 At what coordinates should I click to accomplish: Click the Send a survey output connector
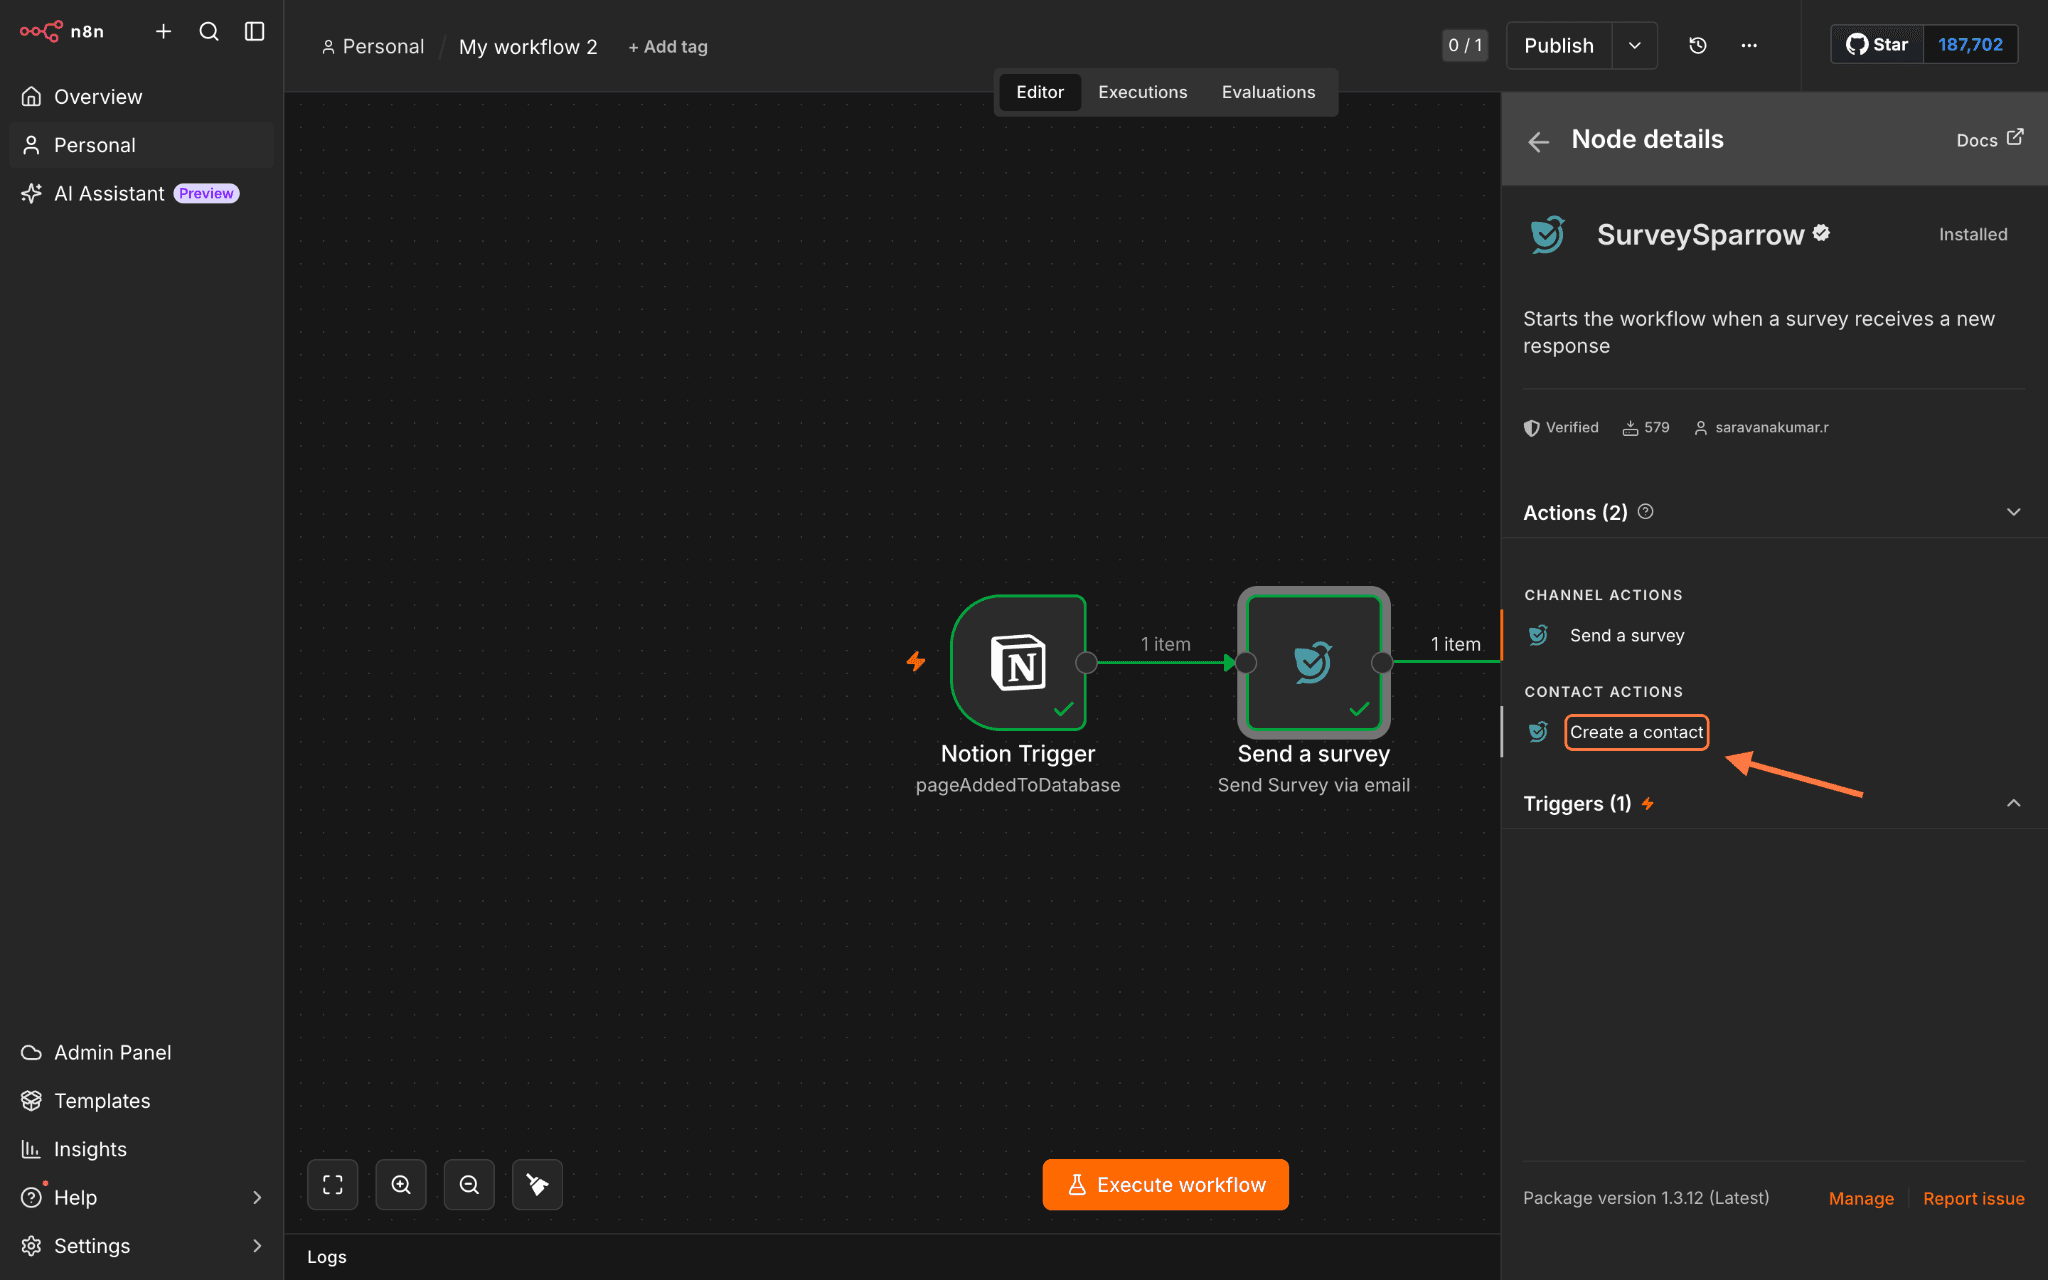click(x=1382, y=662)
